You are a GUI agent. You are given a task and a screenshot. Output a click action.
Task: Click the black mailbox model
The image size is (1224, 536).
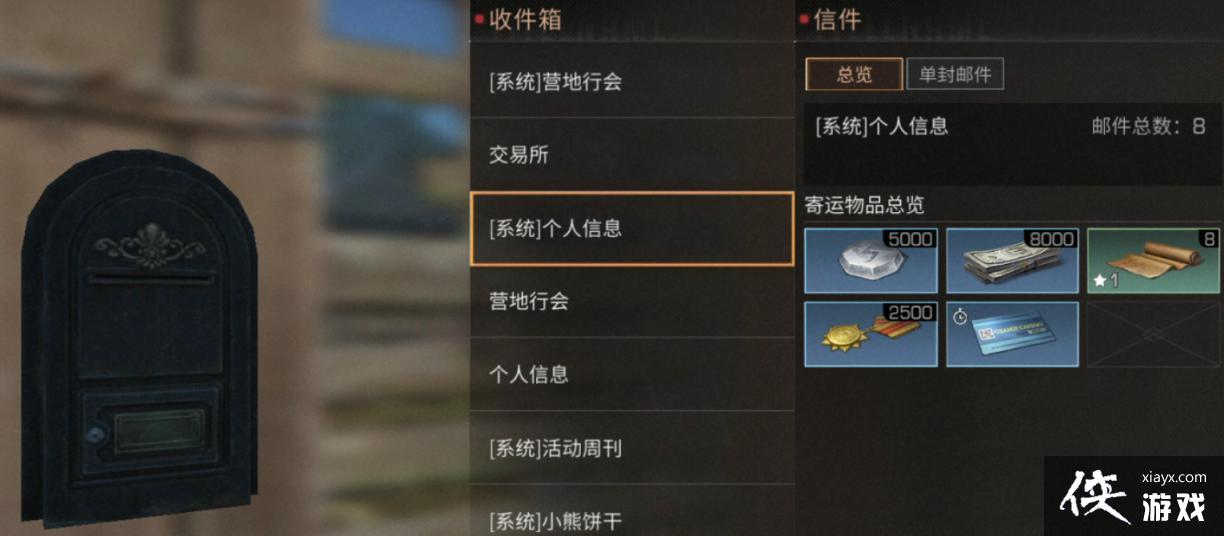pyautogui.click(x=139, y=338)
